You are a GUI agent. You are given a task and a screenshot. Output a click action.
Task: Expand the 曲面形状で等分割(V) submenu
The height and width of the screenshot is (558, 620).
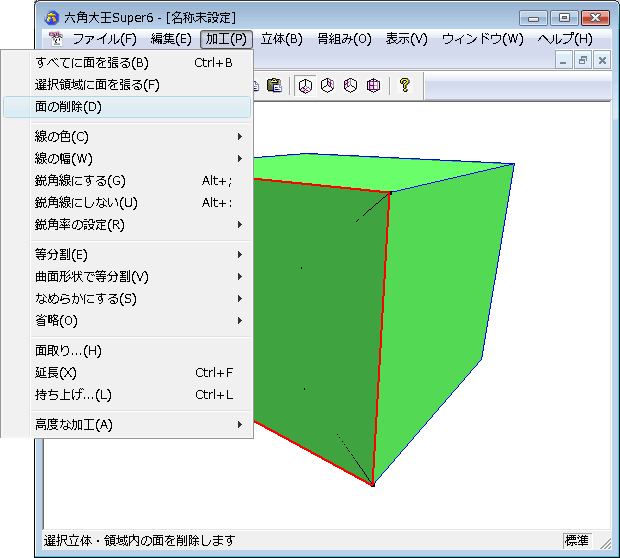127,276
